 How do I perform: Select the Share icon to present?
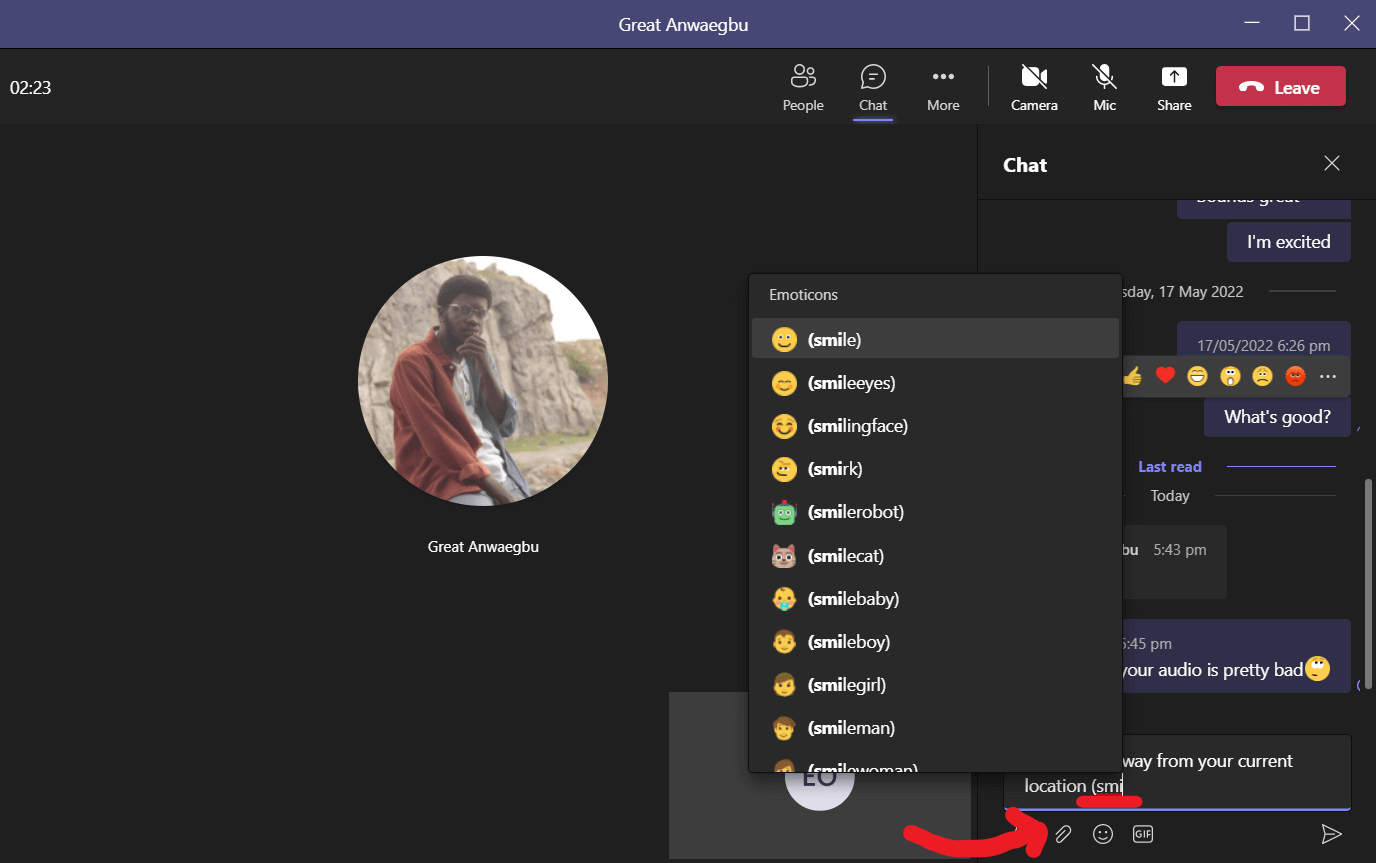pyautogui.click(x=1173, y=87)
